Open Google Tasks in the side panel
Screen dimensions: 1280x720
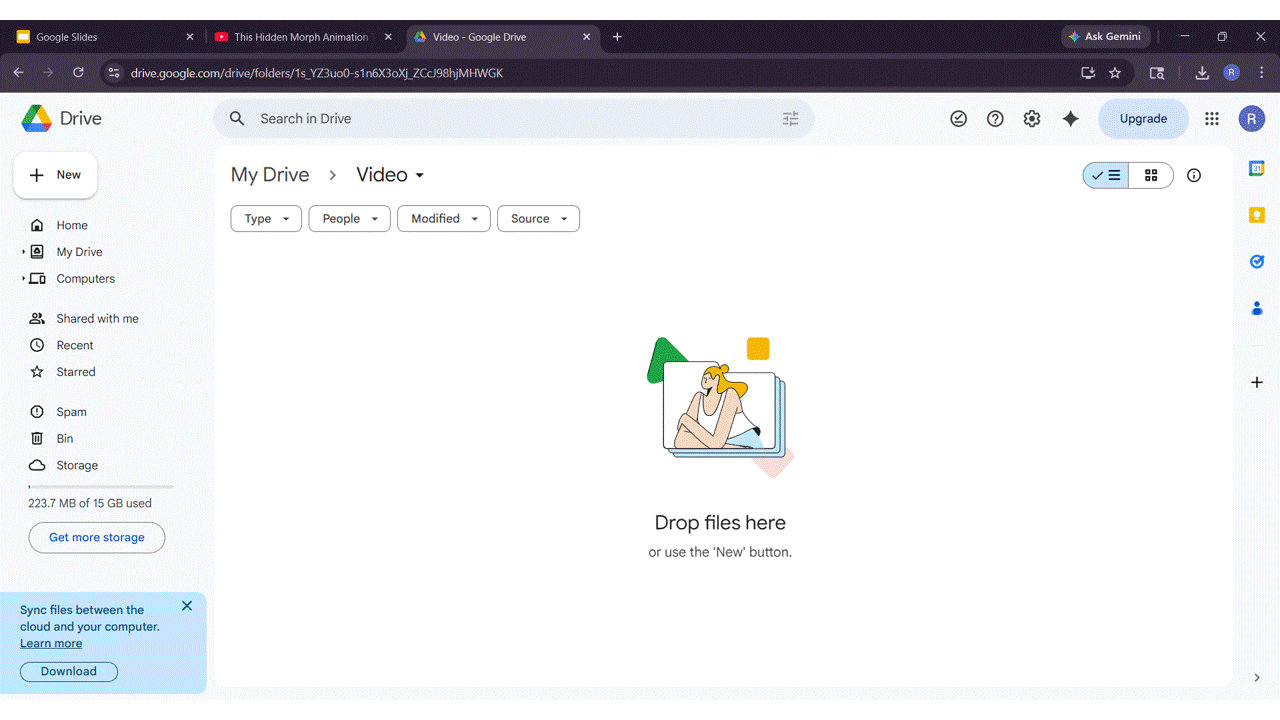tap(1257, 261)
